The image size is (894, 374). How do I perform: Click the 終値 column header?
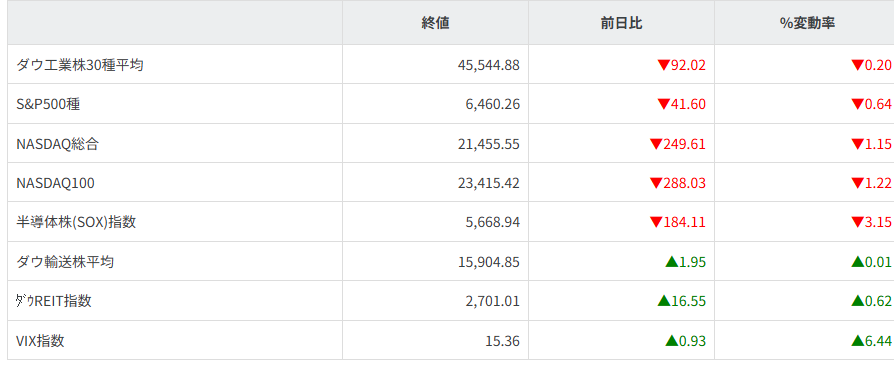click(436, 23)
